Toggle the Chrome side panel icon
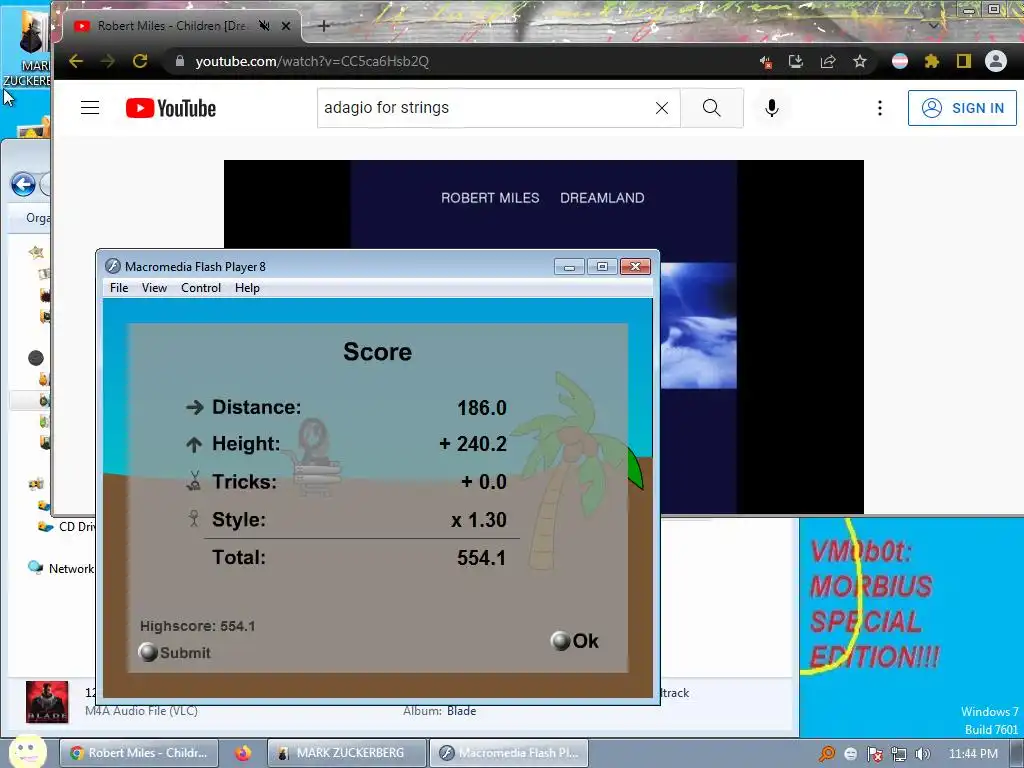 click(x=963, y=61)
